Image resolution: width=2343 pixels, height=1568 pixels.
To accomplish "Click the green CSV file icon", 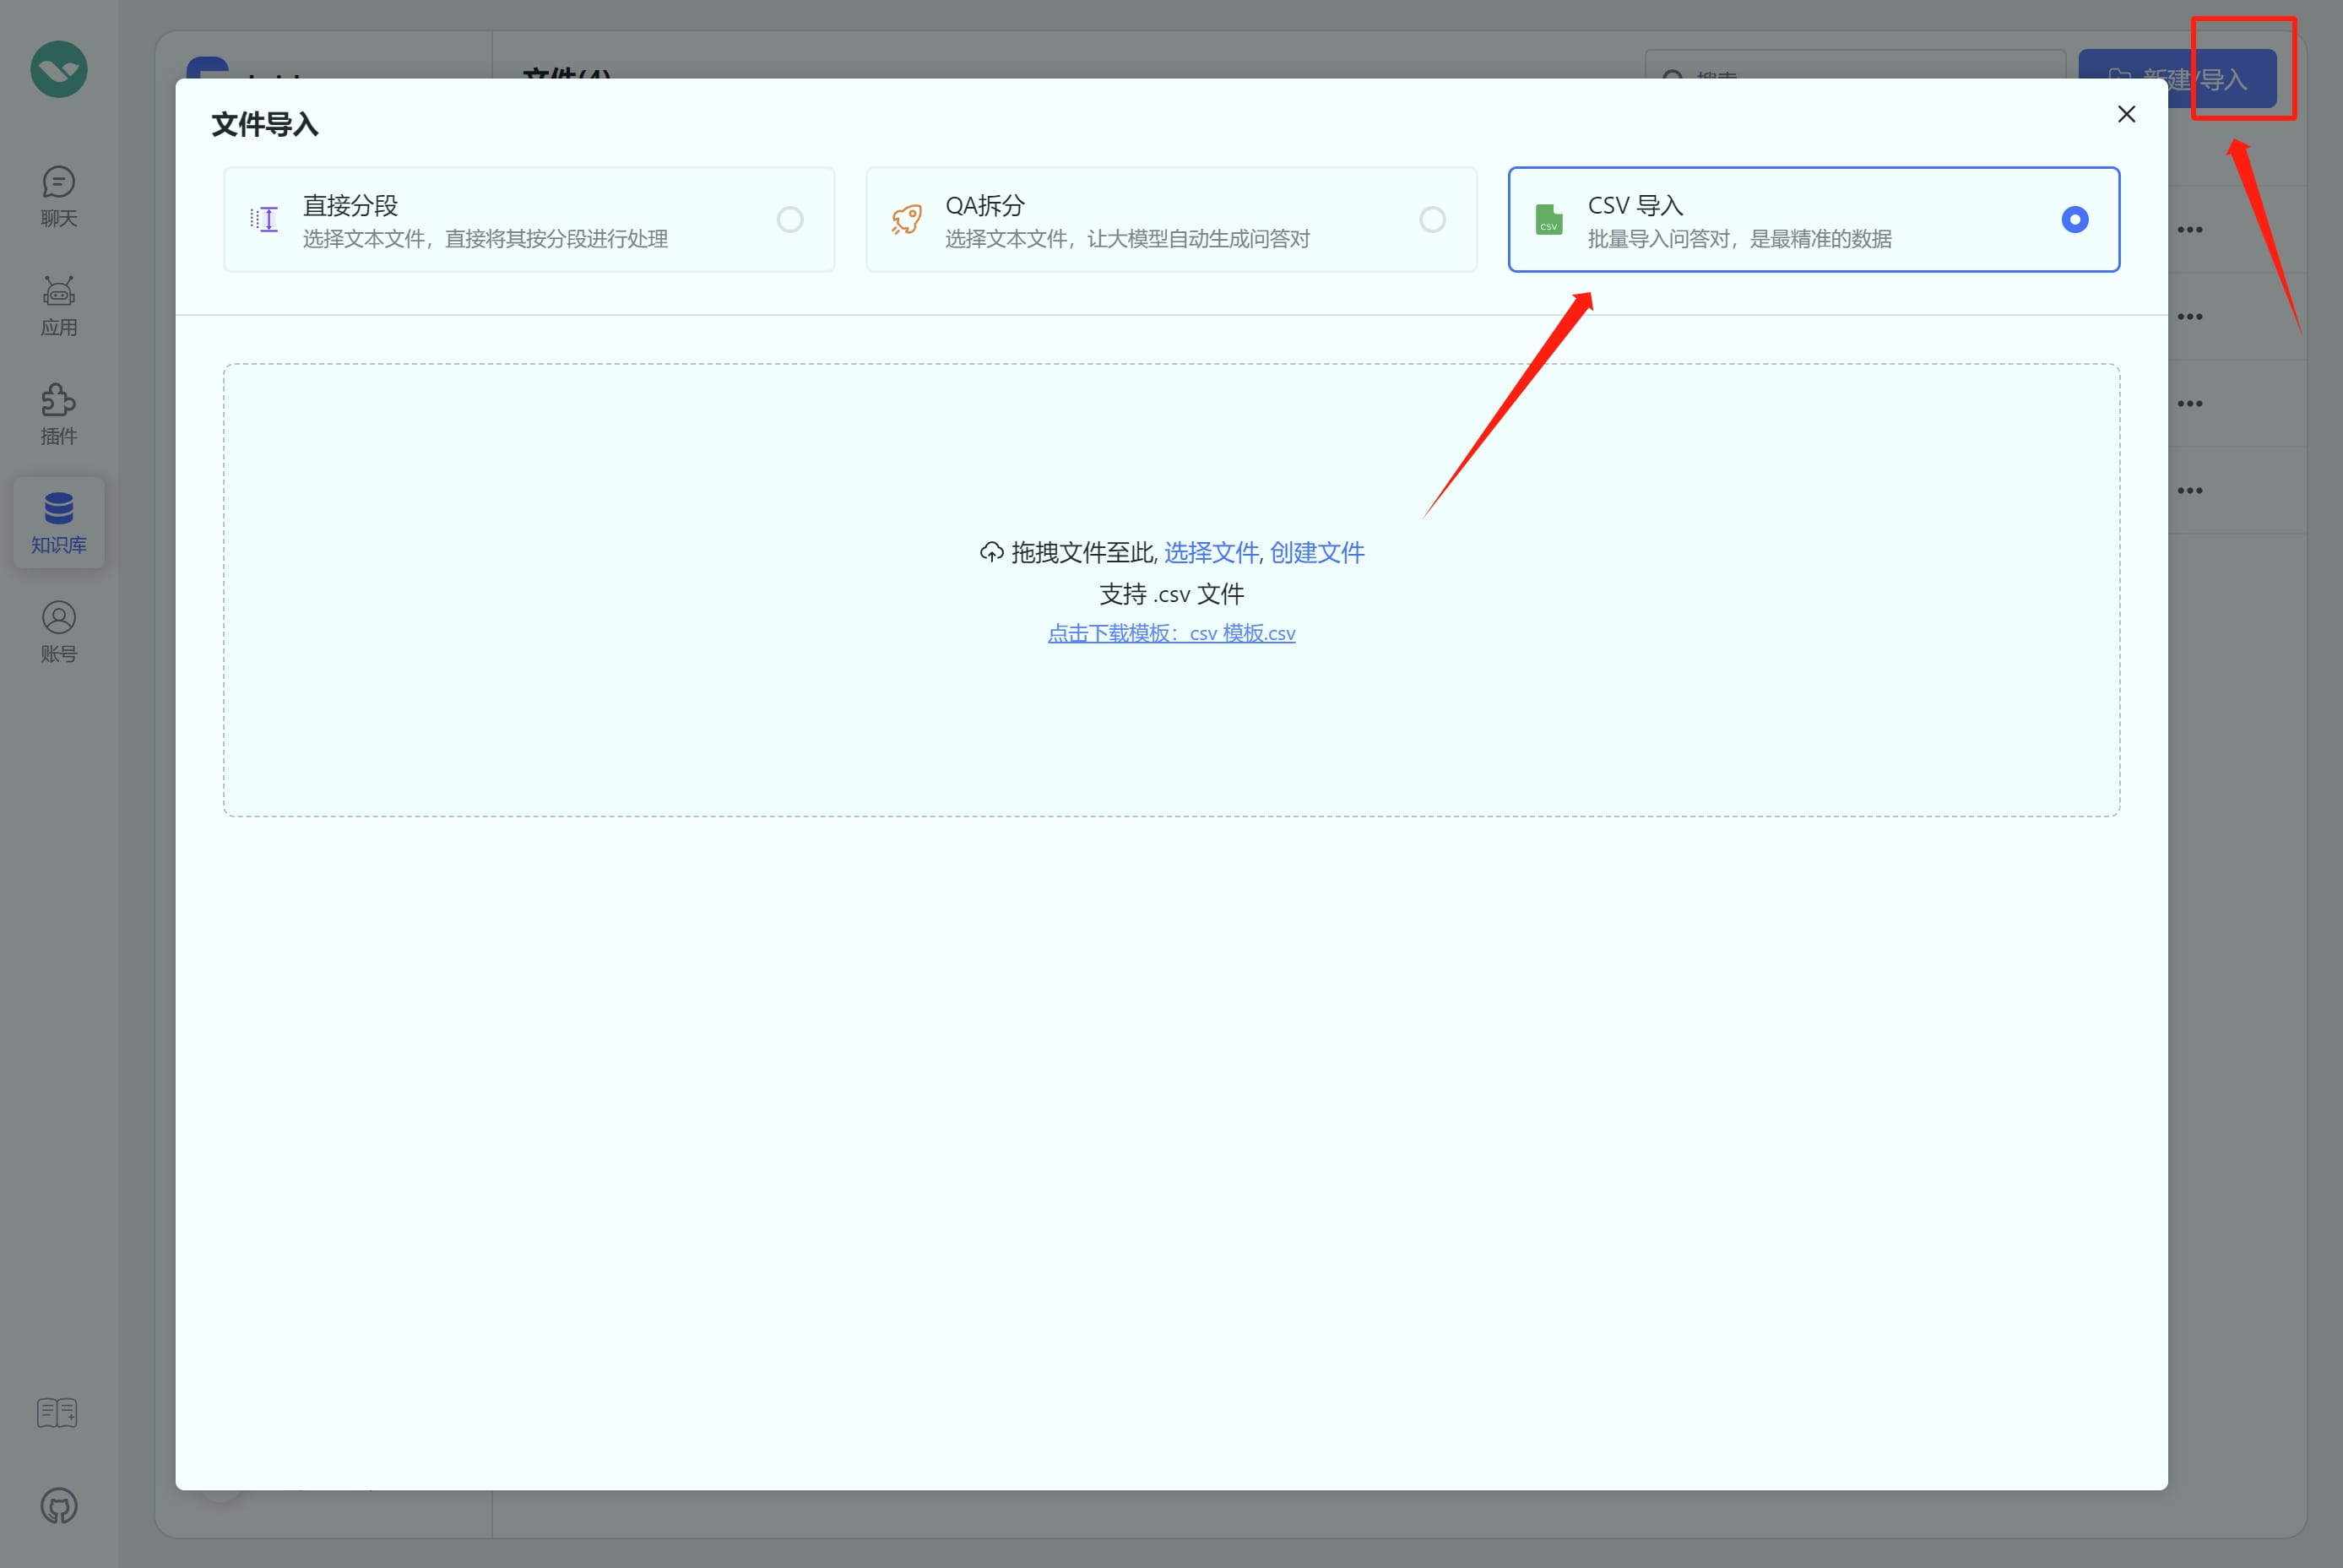I will 1548,219.
